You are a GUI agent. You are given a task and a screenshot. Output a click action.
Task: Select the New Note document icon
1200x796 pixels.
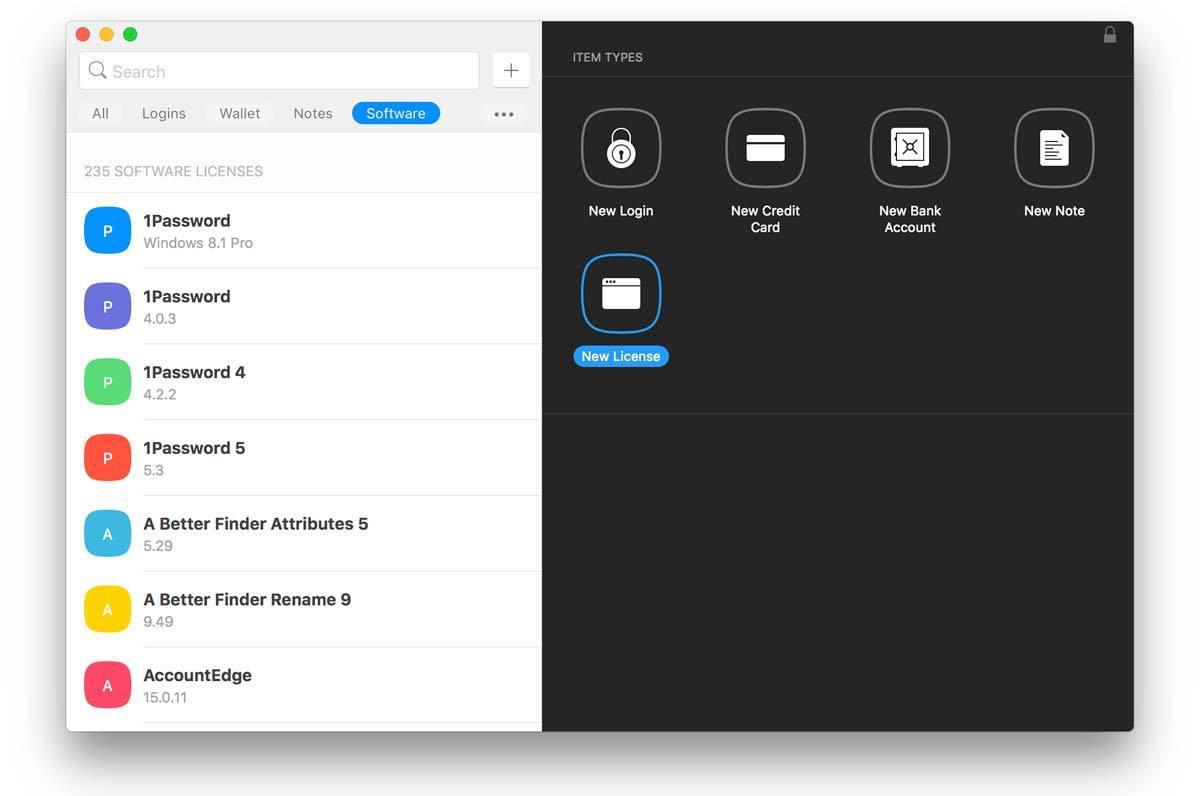[1054, 148]
